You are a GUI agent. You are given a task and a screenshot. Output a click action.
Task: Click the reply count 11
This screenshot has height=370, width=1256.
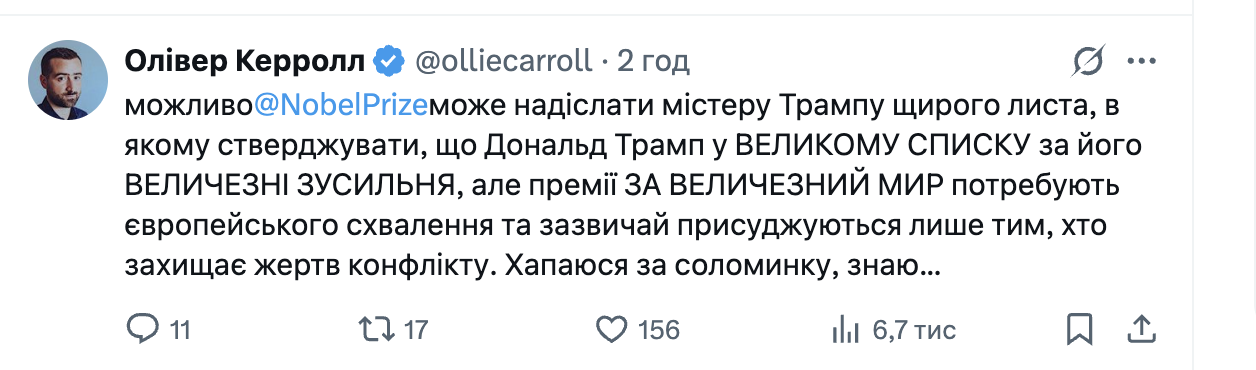(x=180, y=330)
